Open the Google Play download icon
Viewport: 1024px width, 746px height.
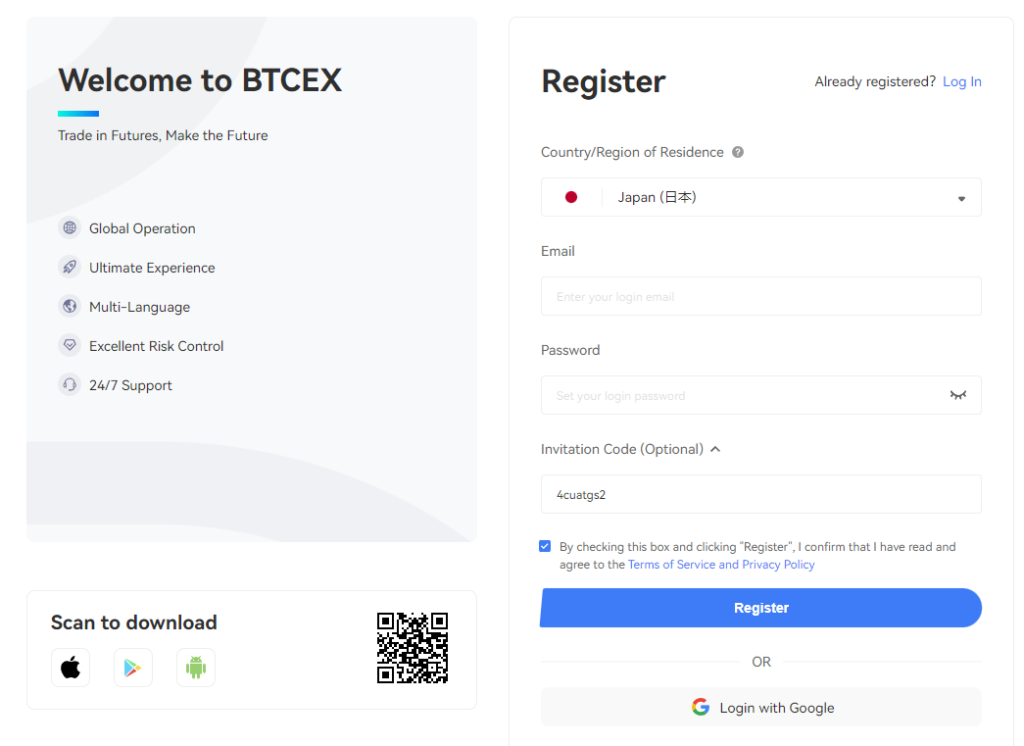(x=133, y=668)
